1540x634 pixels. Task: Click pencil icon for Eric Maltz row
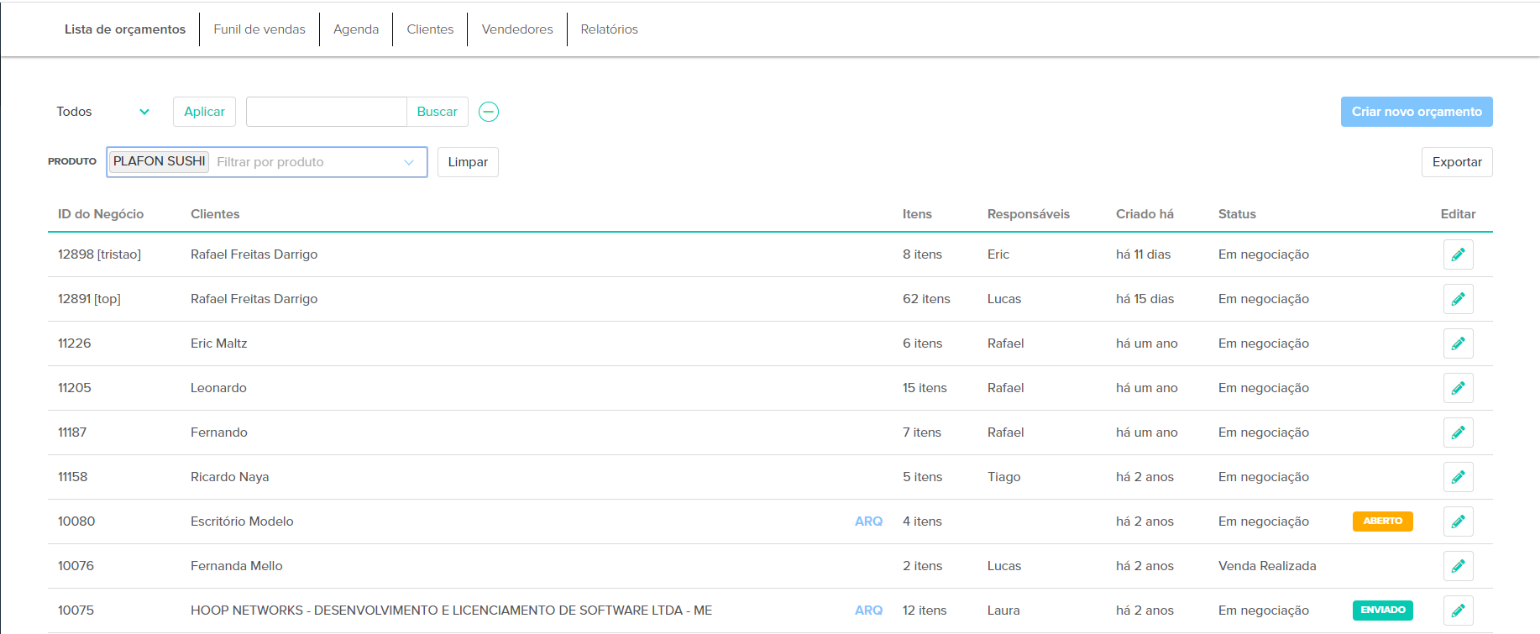[x=1457, y=344]
